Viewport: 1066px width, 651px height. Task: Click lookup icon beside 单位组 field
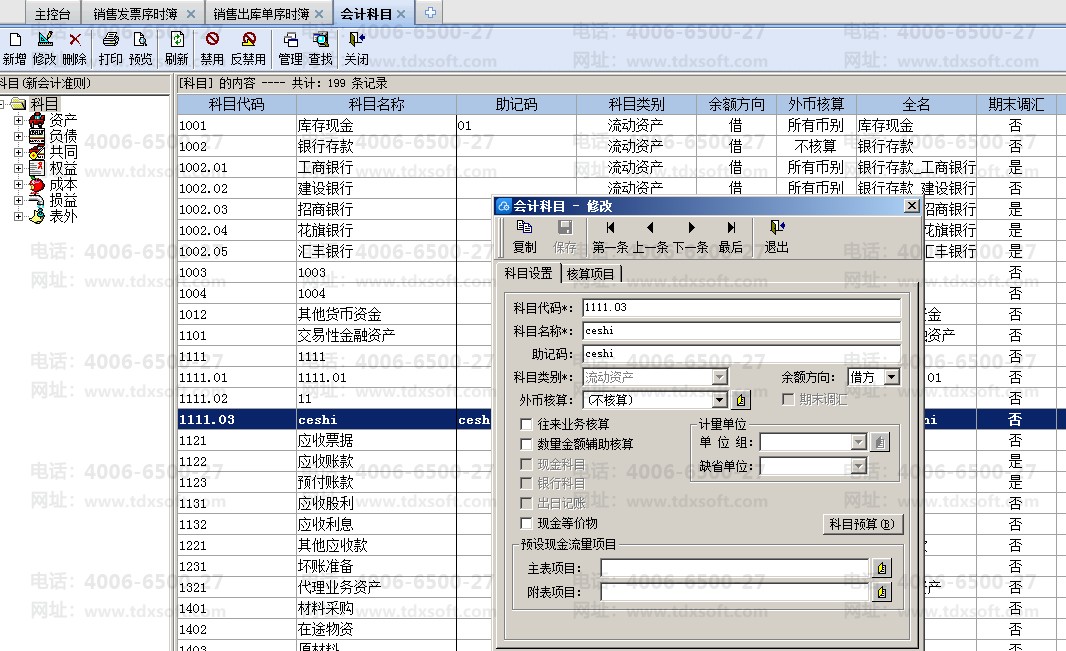880,442
